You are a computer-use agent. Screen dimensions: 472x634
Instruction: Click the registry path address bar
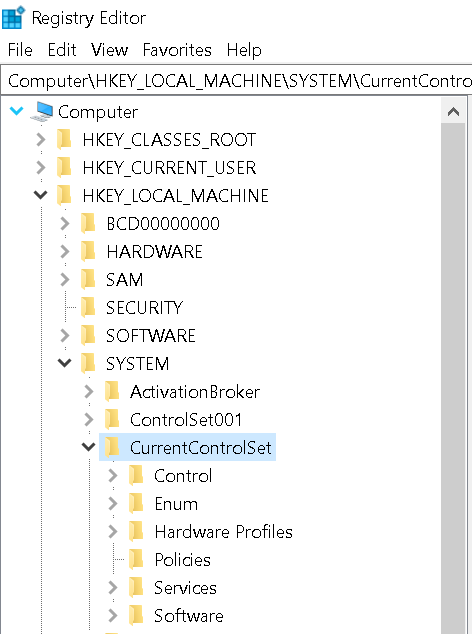click(237, 81)
